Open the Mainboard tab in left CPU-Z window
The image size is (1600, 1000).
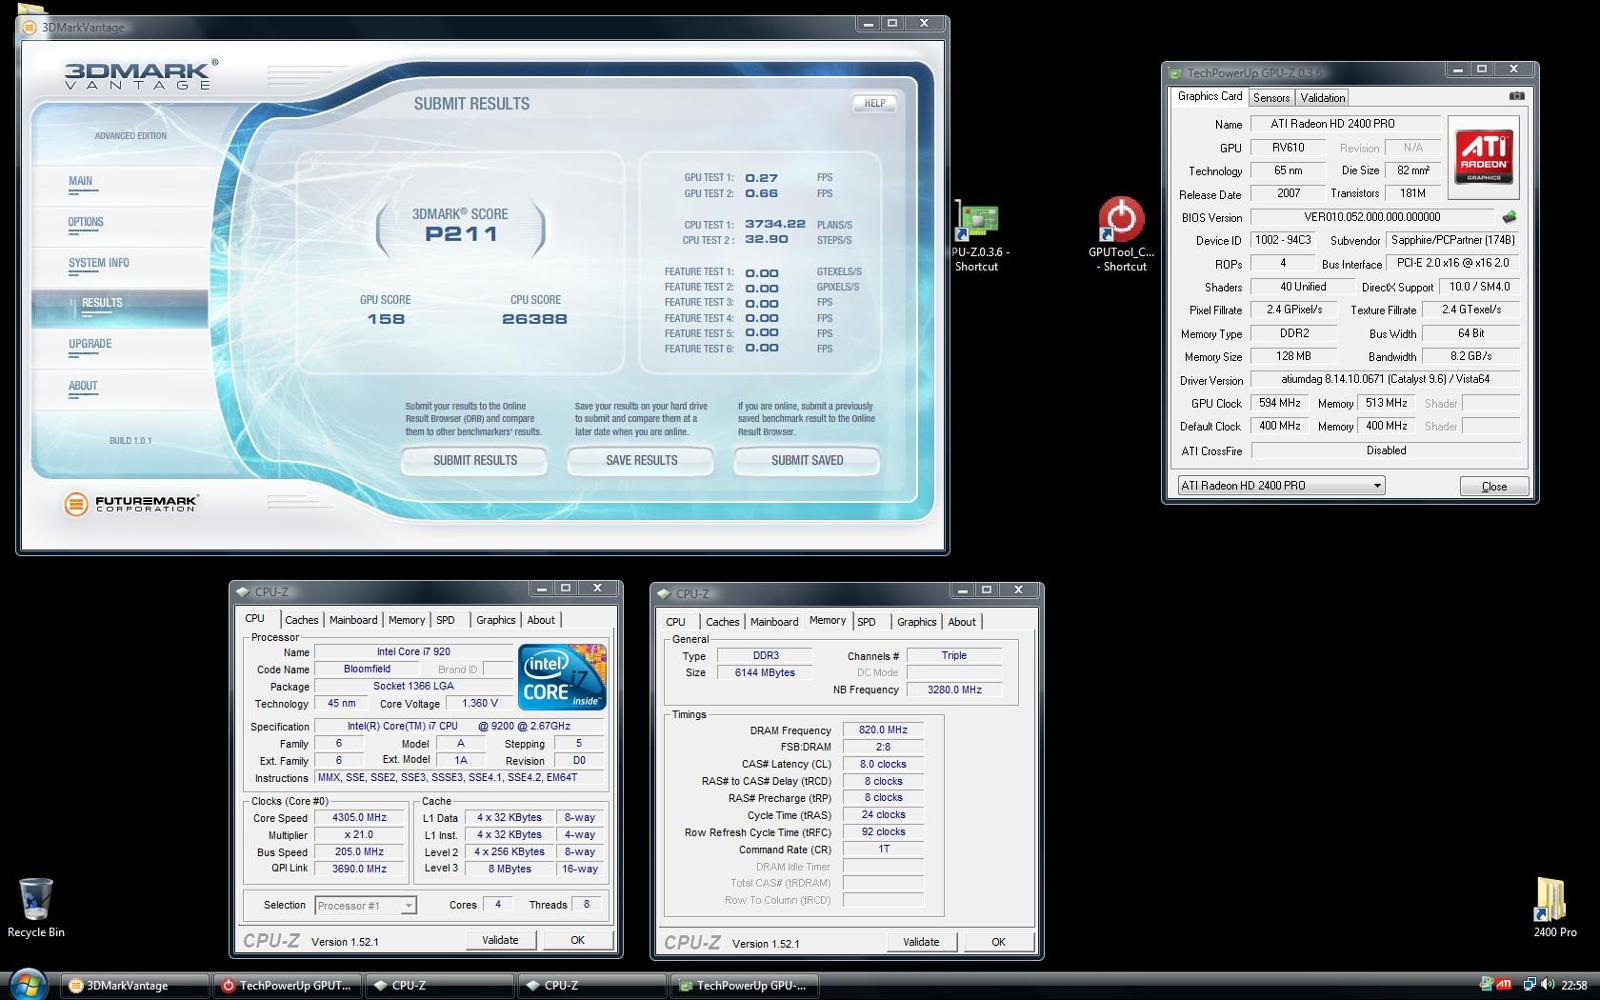point(353,620)
